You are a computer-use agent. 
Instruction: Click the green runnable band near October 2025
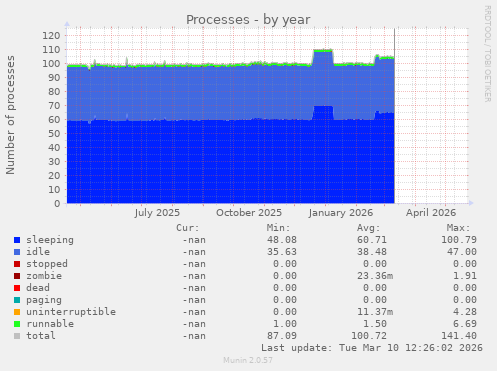point(250,64)
